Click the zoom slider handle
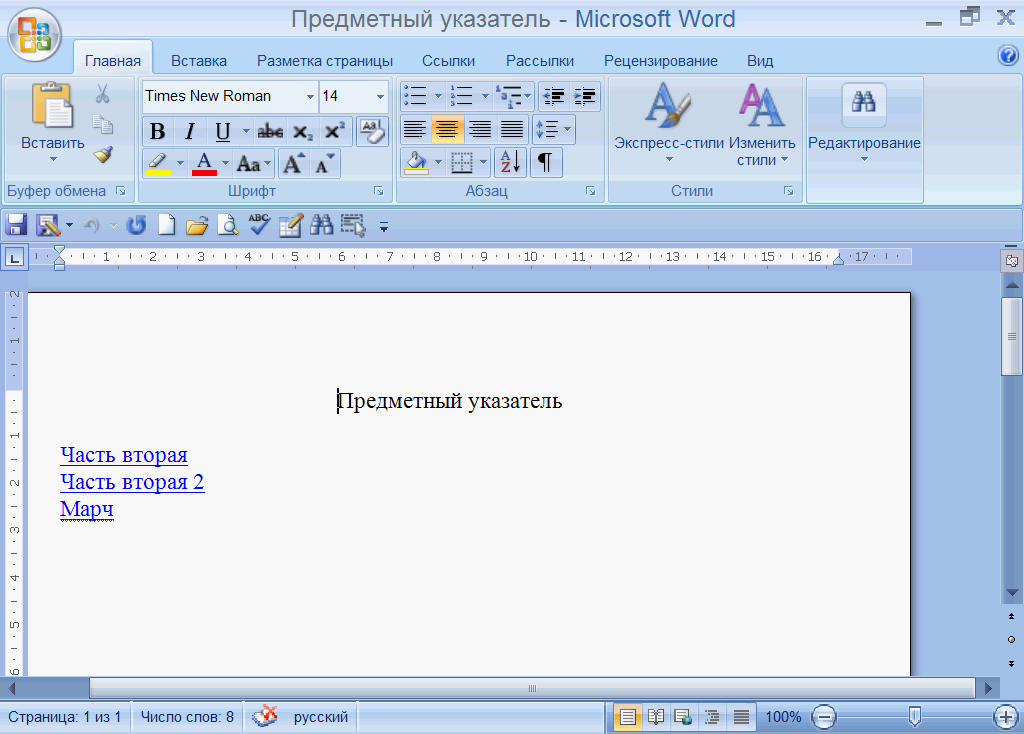1024x734 pixels. pyautogui.click(x=914, y=716)
